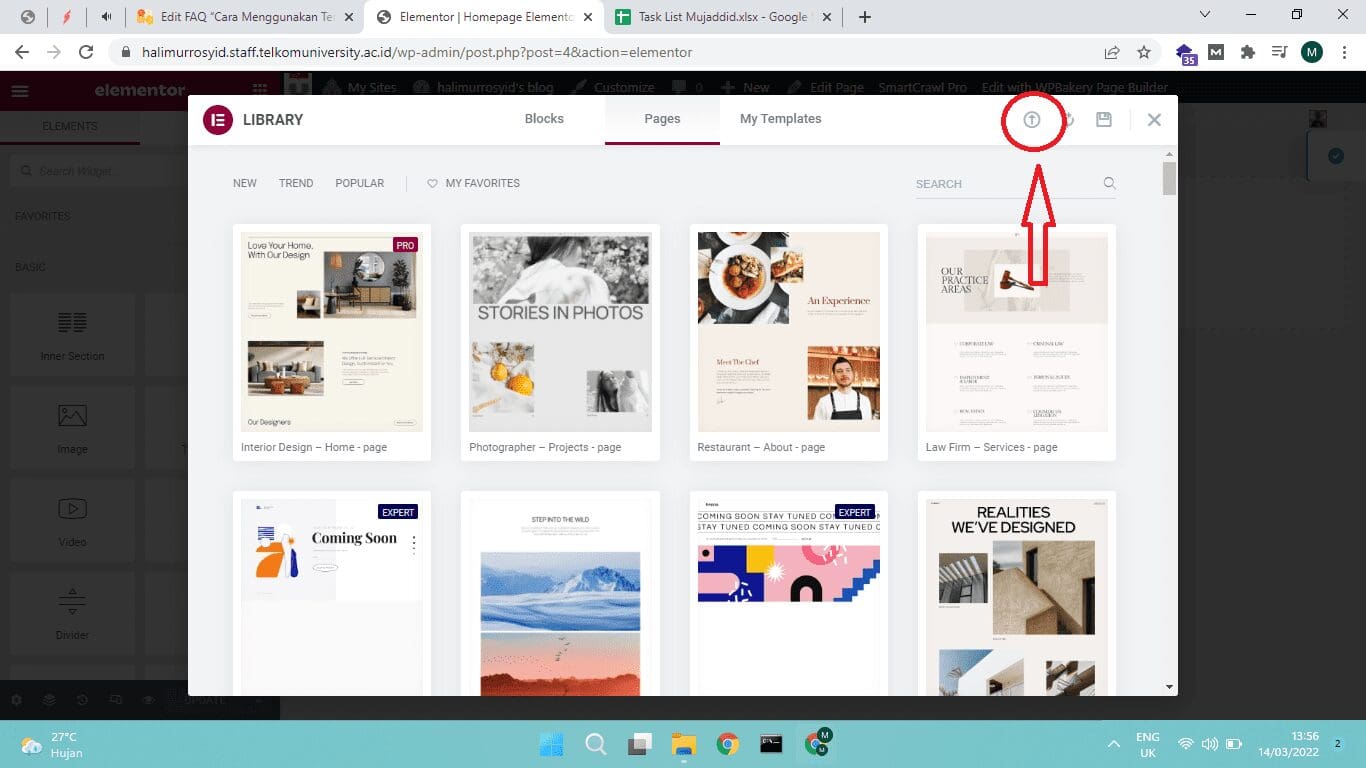Filter templates by POPULAR
Viewport: 1366px width, 768px height.
[x=360, y=183]
